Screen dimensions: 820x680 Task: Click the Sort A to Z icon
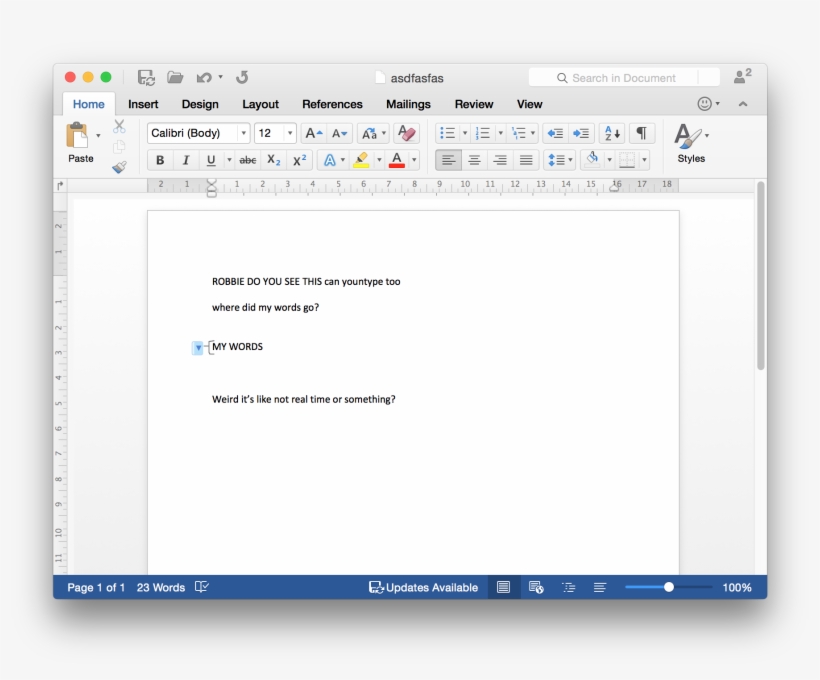point(612,133)
